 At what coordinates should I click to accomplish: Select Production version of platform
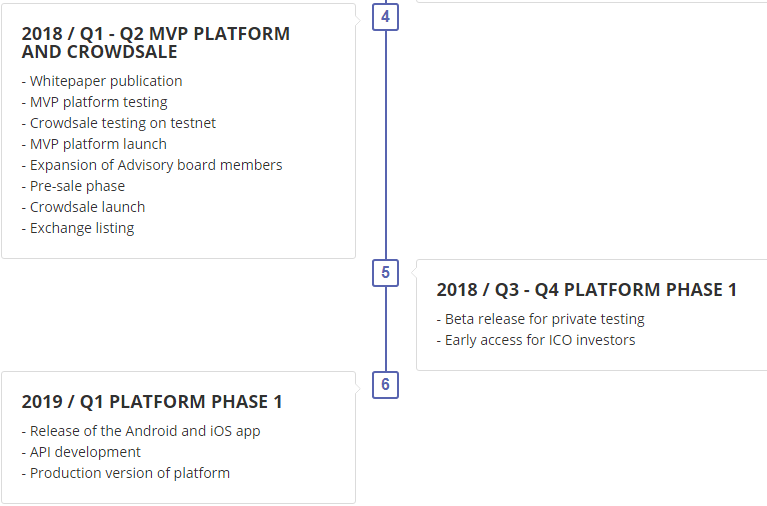click(x=126, y=473)
